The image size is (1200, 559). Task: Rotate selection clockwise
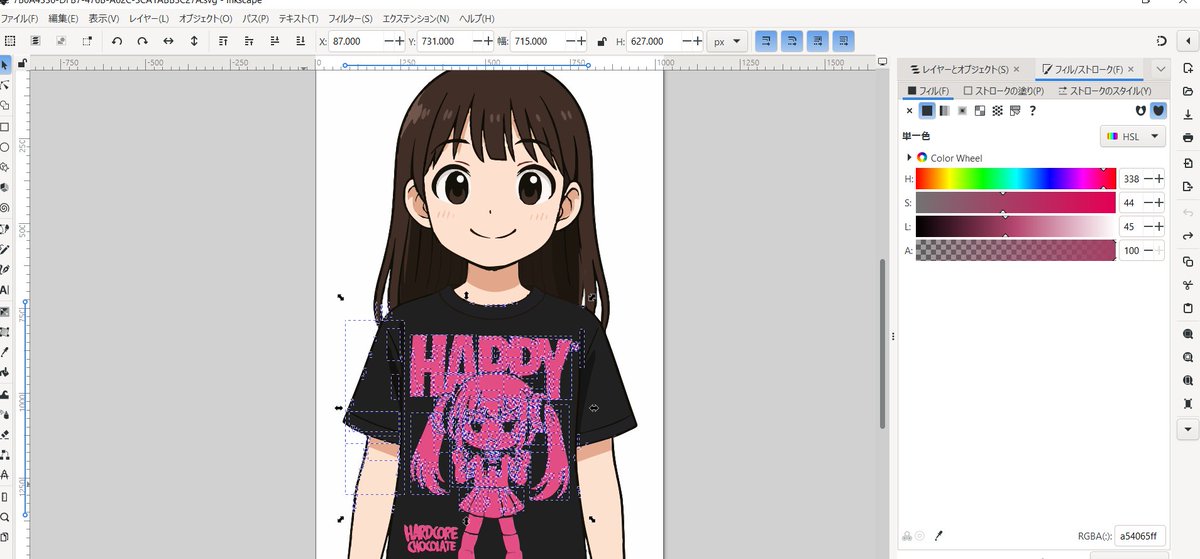coord(143,41)
